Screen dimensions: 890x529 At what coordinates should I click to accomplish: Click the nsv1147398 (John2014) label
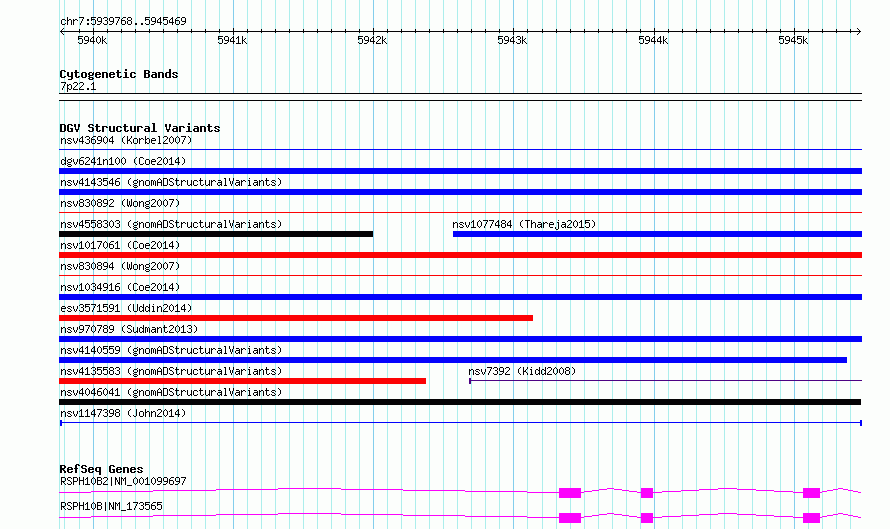[x=123, y=413]
